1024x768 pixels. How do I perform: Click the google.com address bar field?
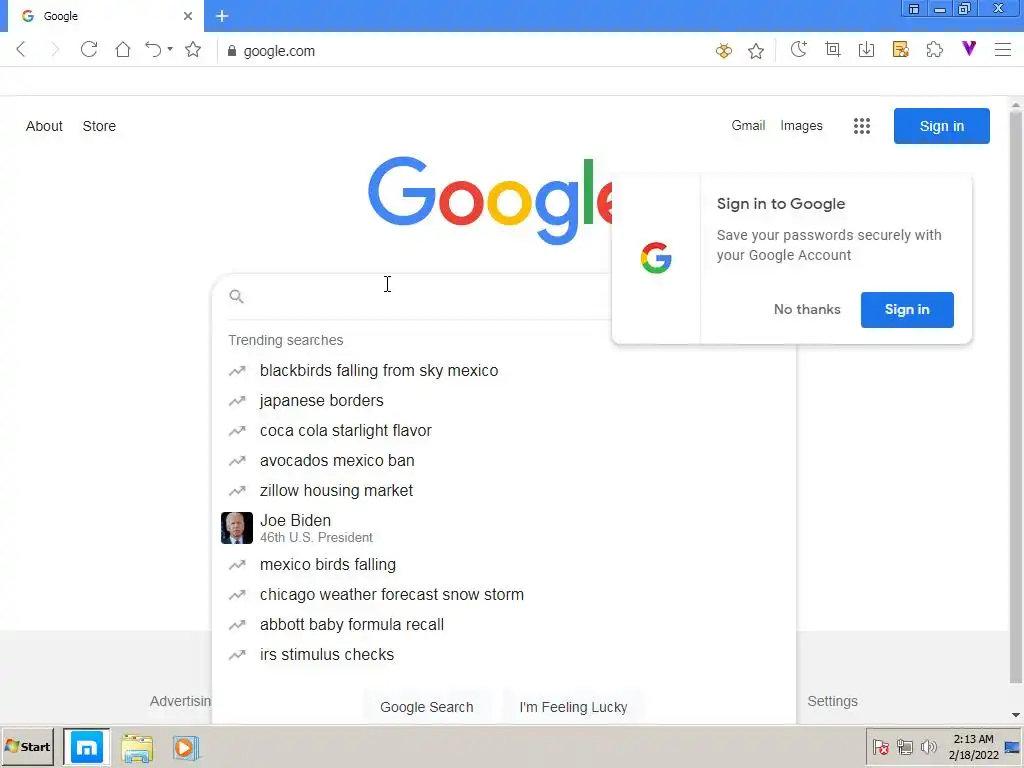[x=464, y=51]
